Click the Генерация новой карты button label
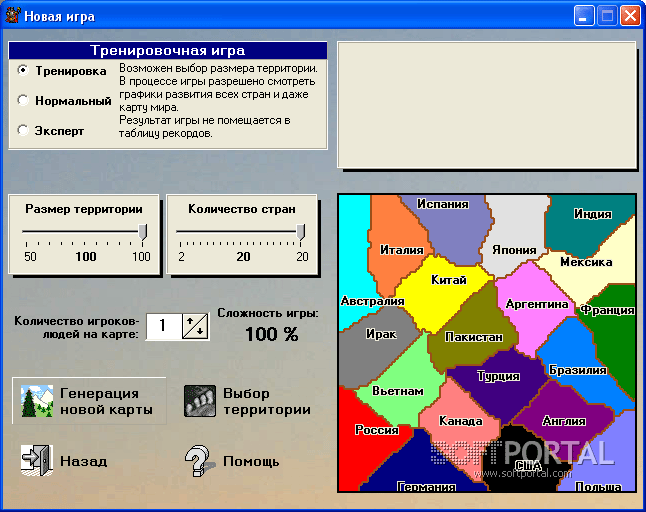Image resolution: width=646 pixels, height=512 pixels. 106,401
